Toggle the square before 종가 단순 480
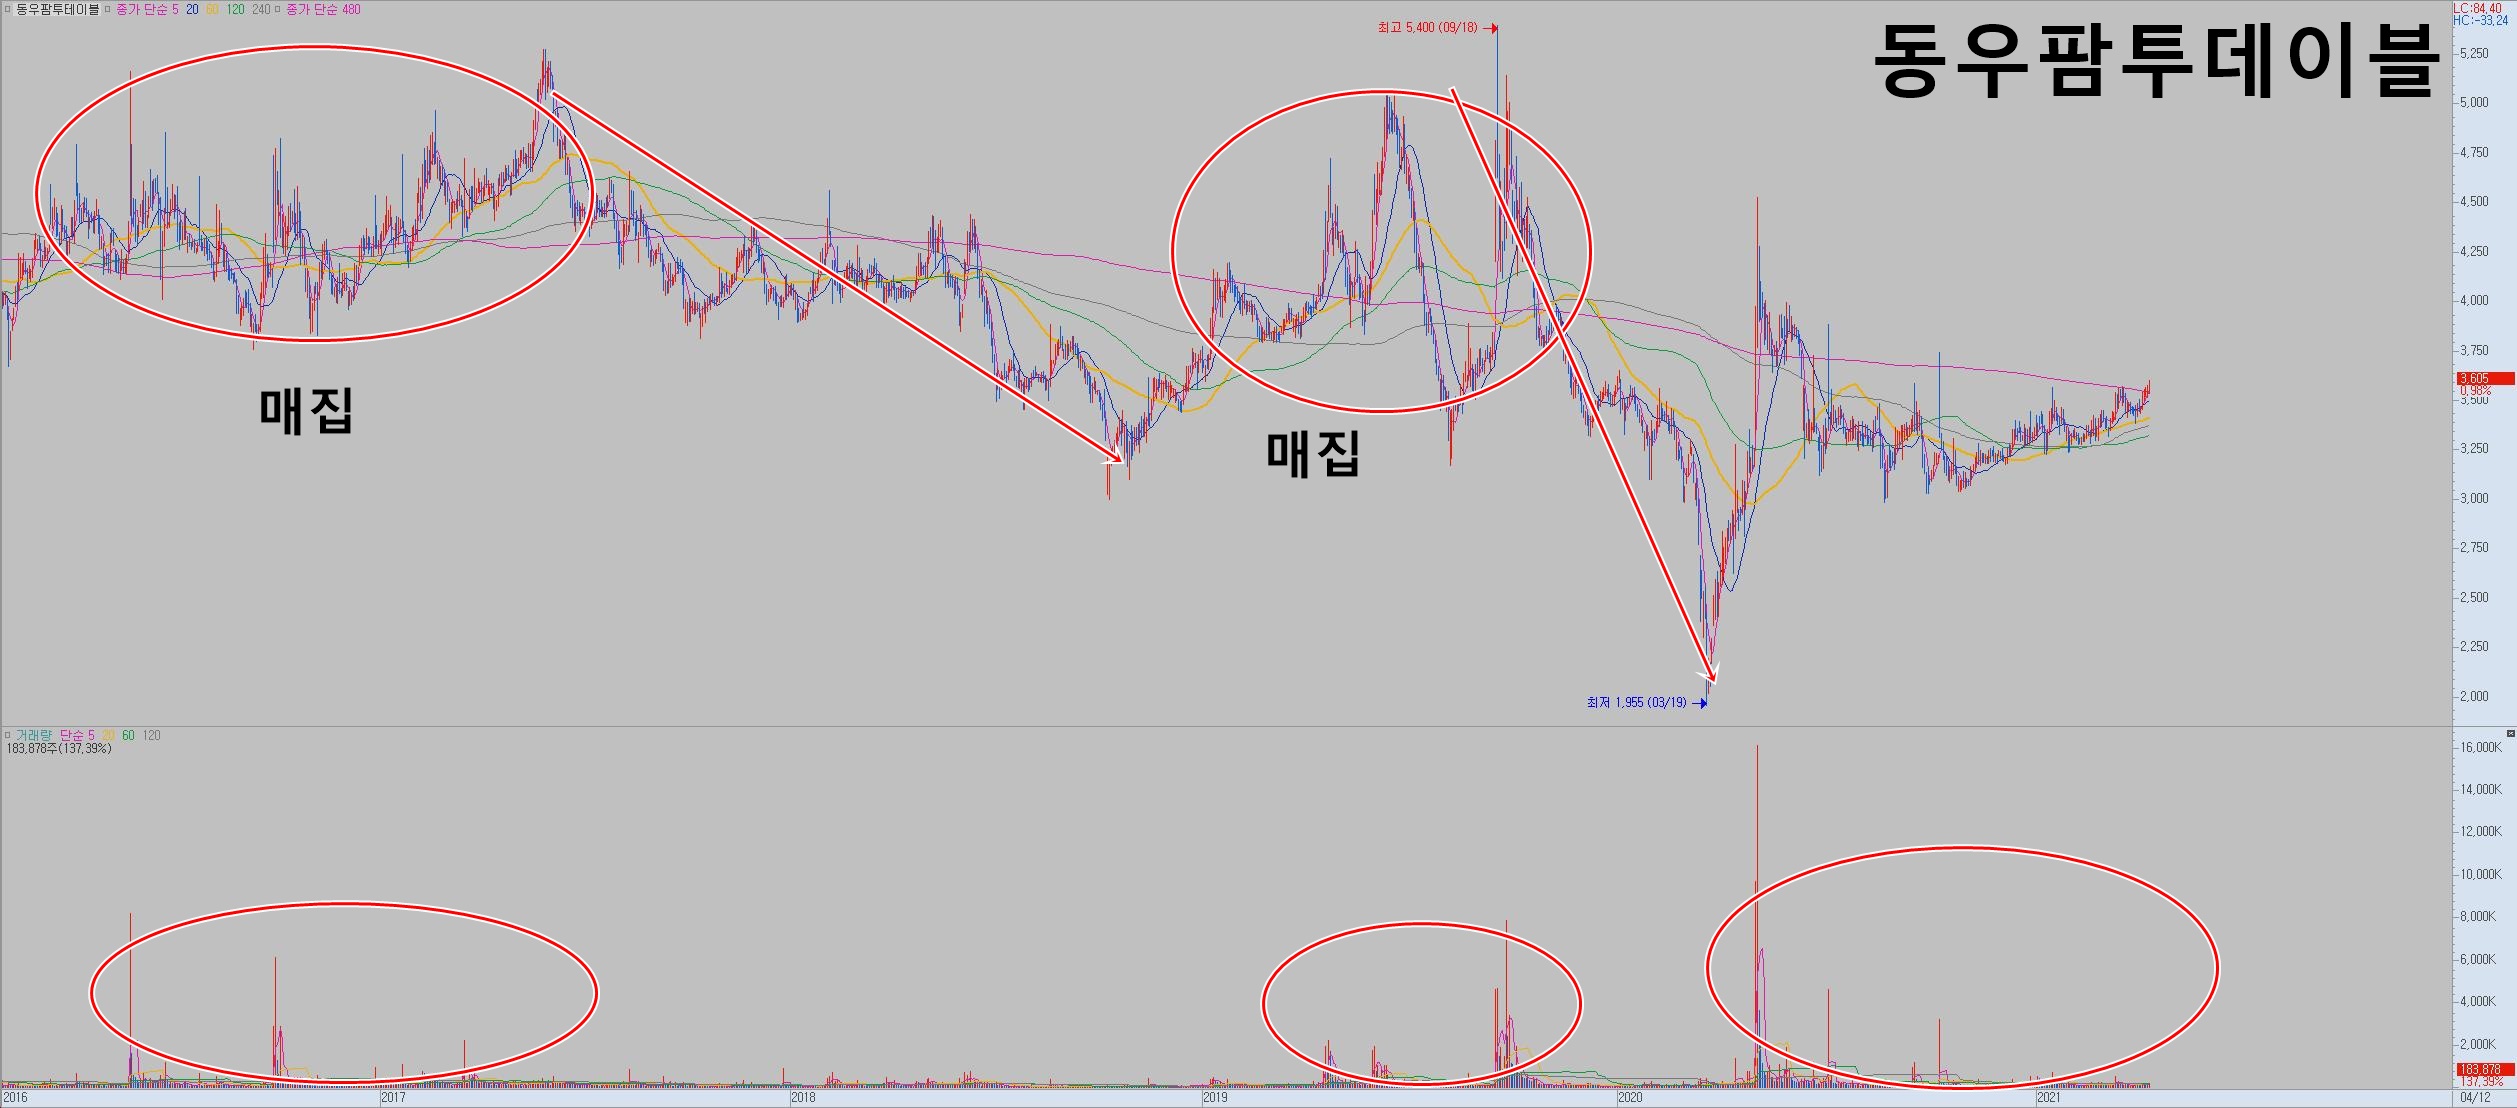 (278, 9)
